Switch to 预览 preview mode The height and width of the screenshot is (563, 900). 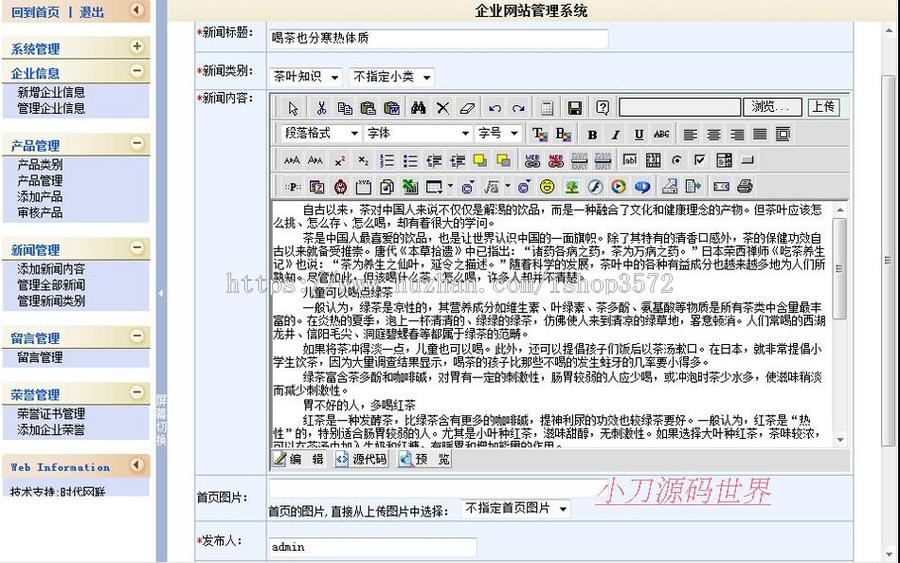coord(425,459)
